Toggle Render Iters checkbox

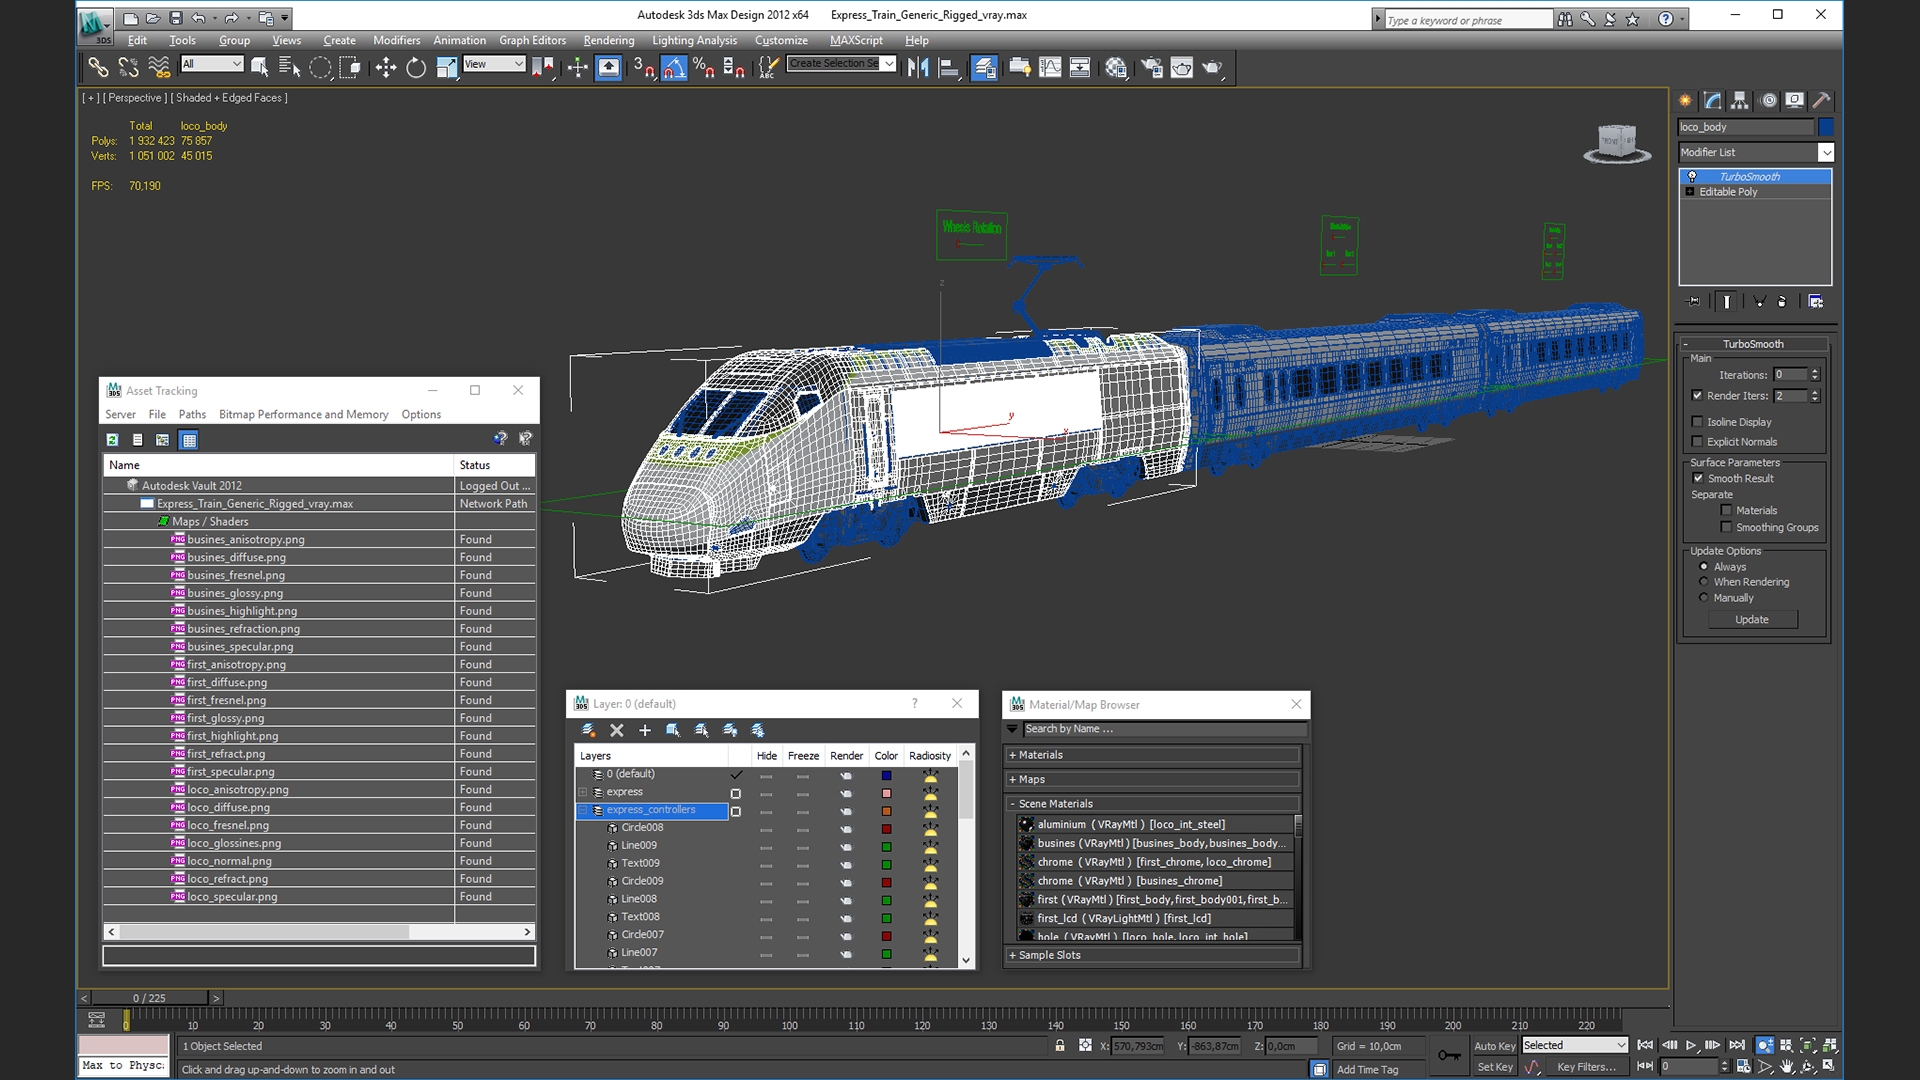(x=1697, y=396)
